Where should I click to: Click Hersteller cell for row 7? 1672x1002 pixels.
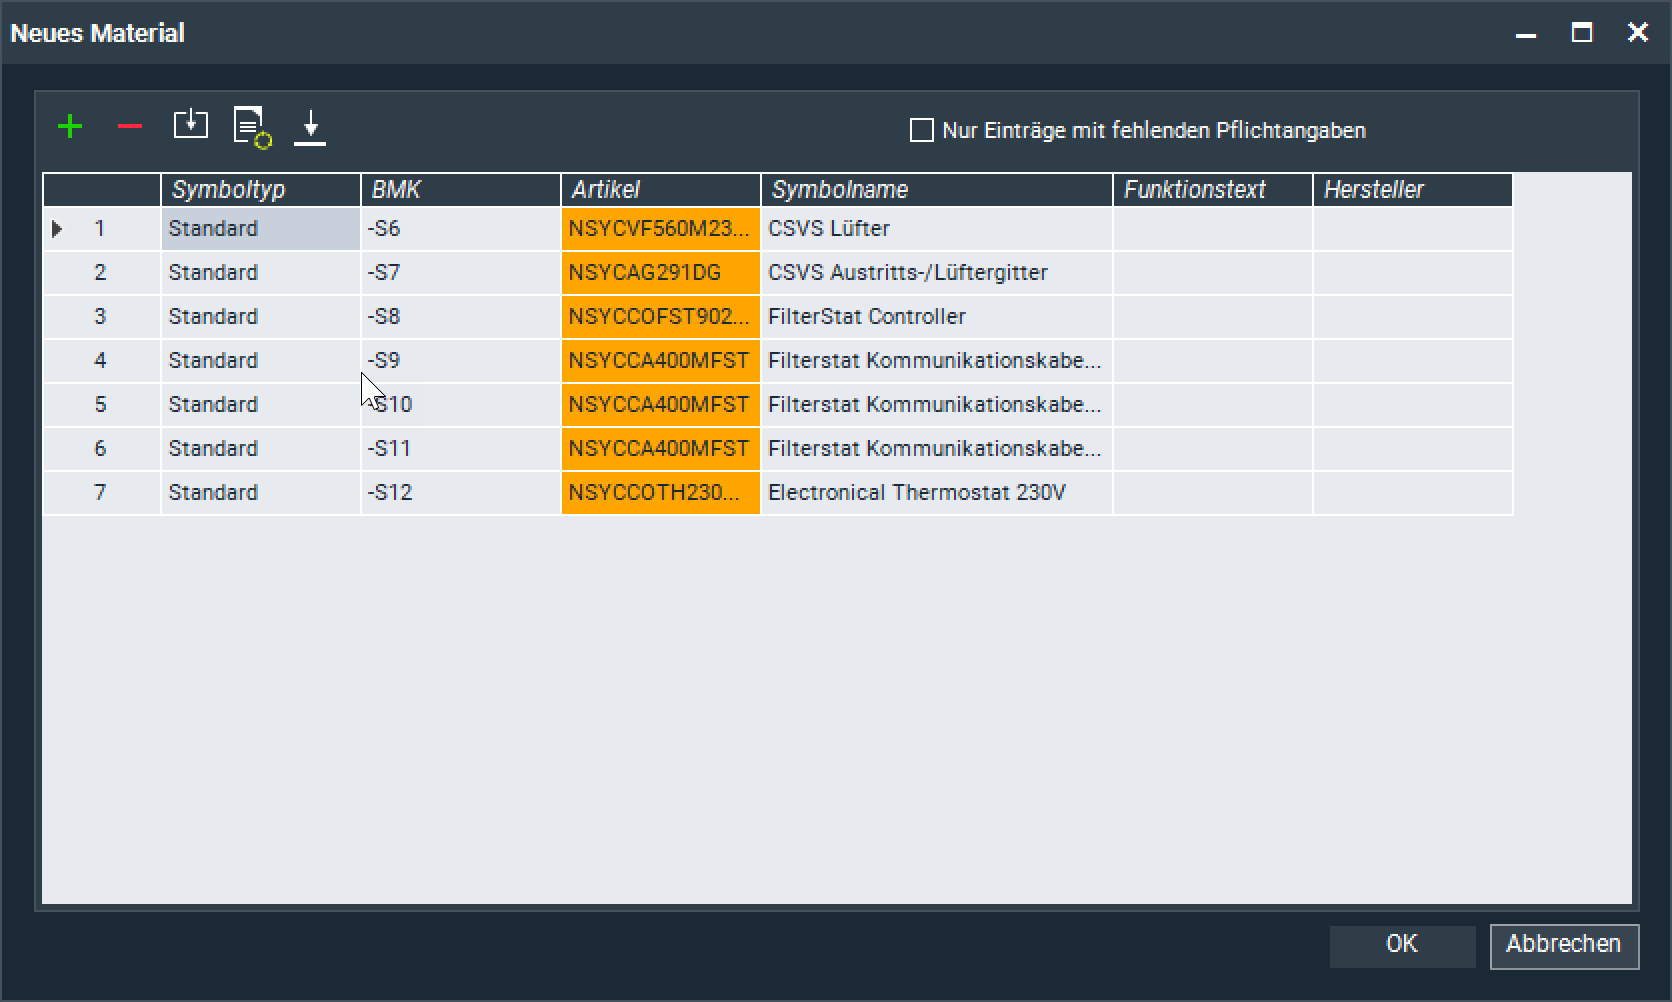click(x=1412, y=493)
